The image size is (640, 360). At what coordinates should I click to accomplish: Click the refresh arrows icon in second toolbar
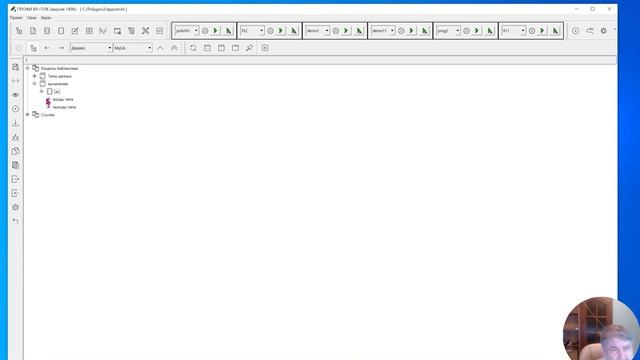click(193, 48)
